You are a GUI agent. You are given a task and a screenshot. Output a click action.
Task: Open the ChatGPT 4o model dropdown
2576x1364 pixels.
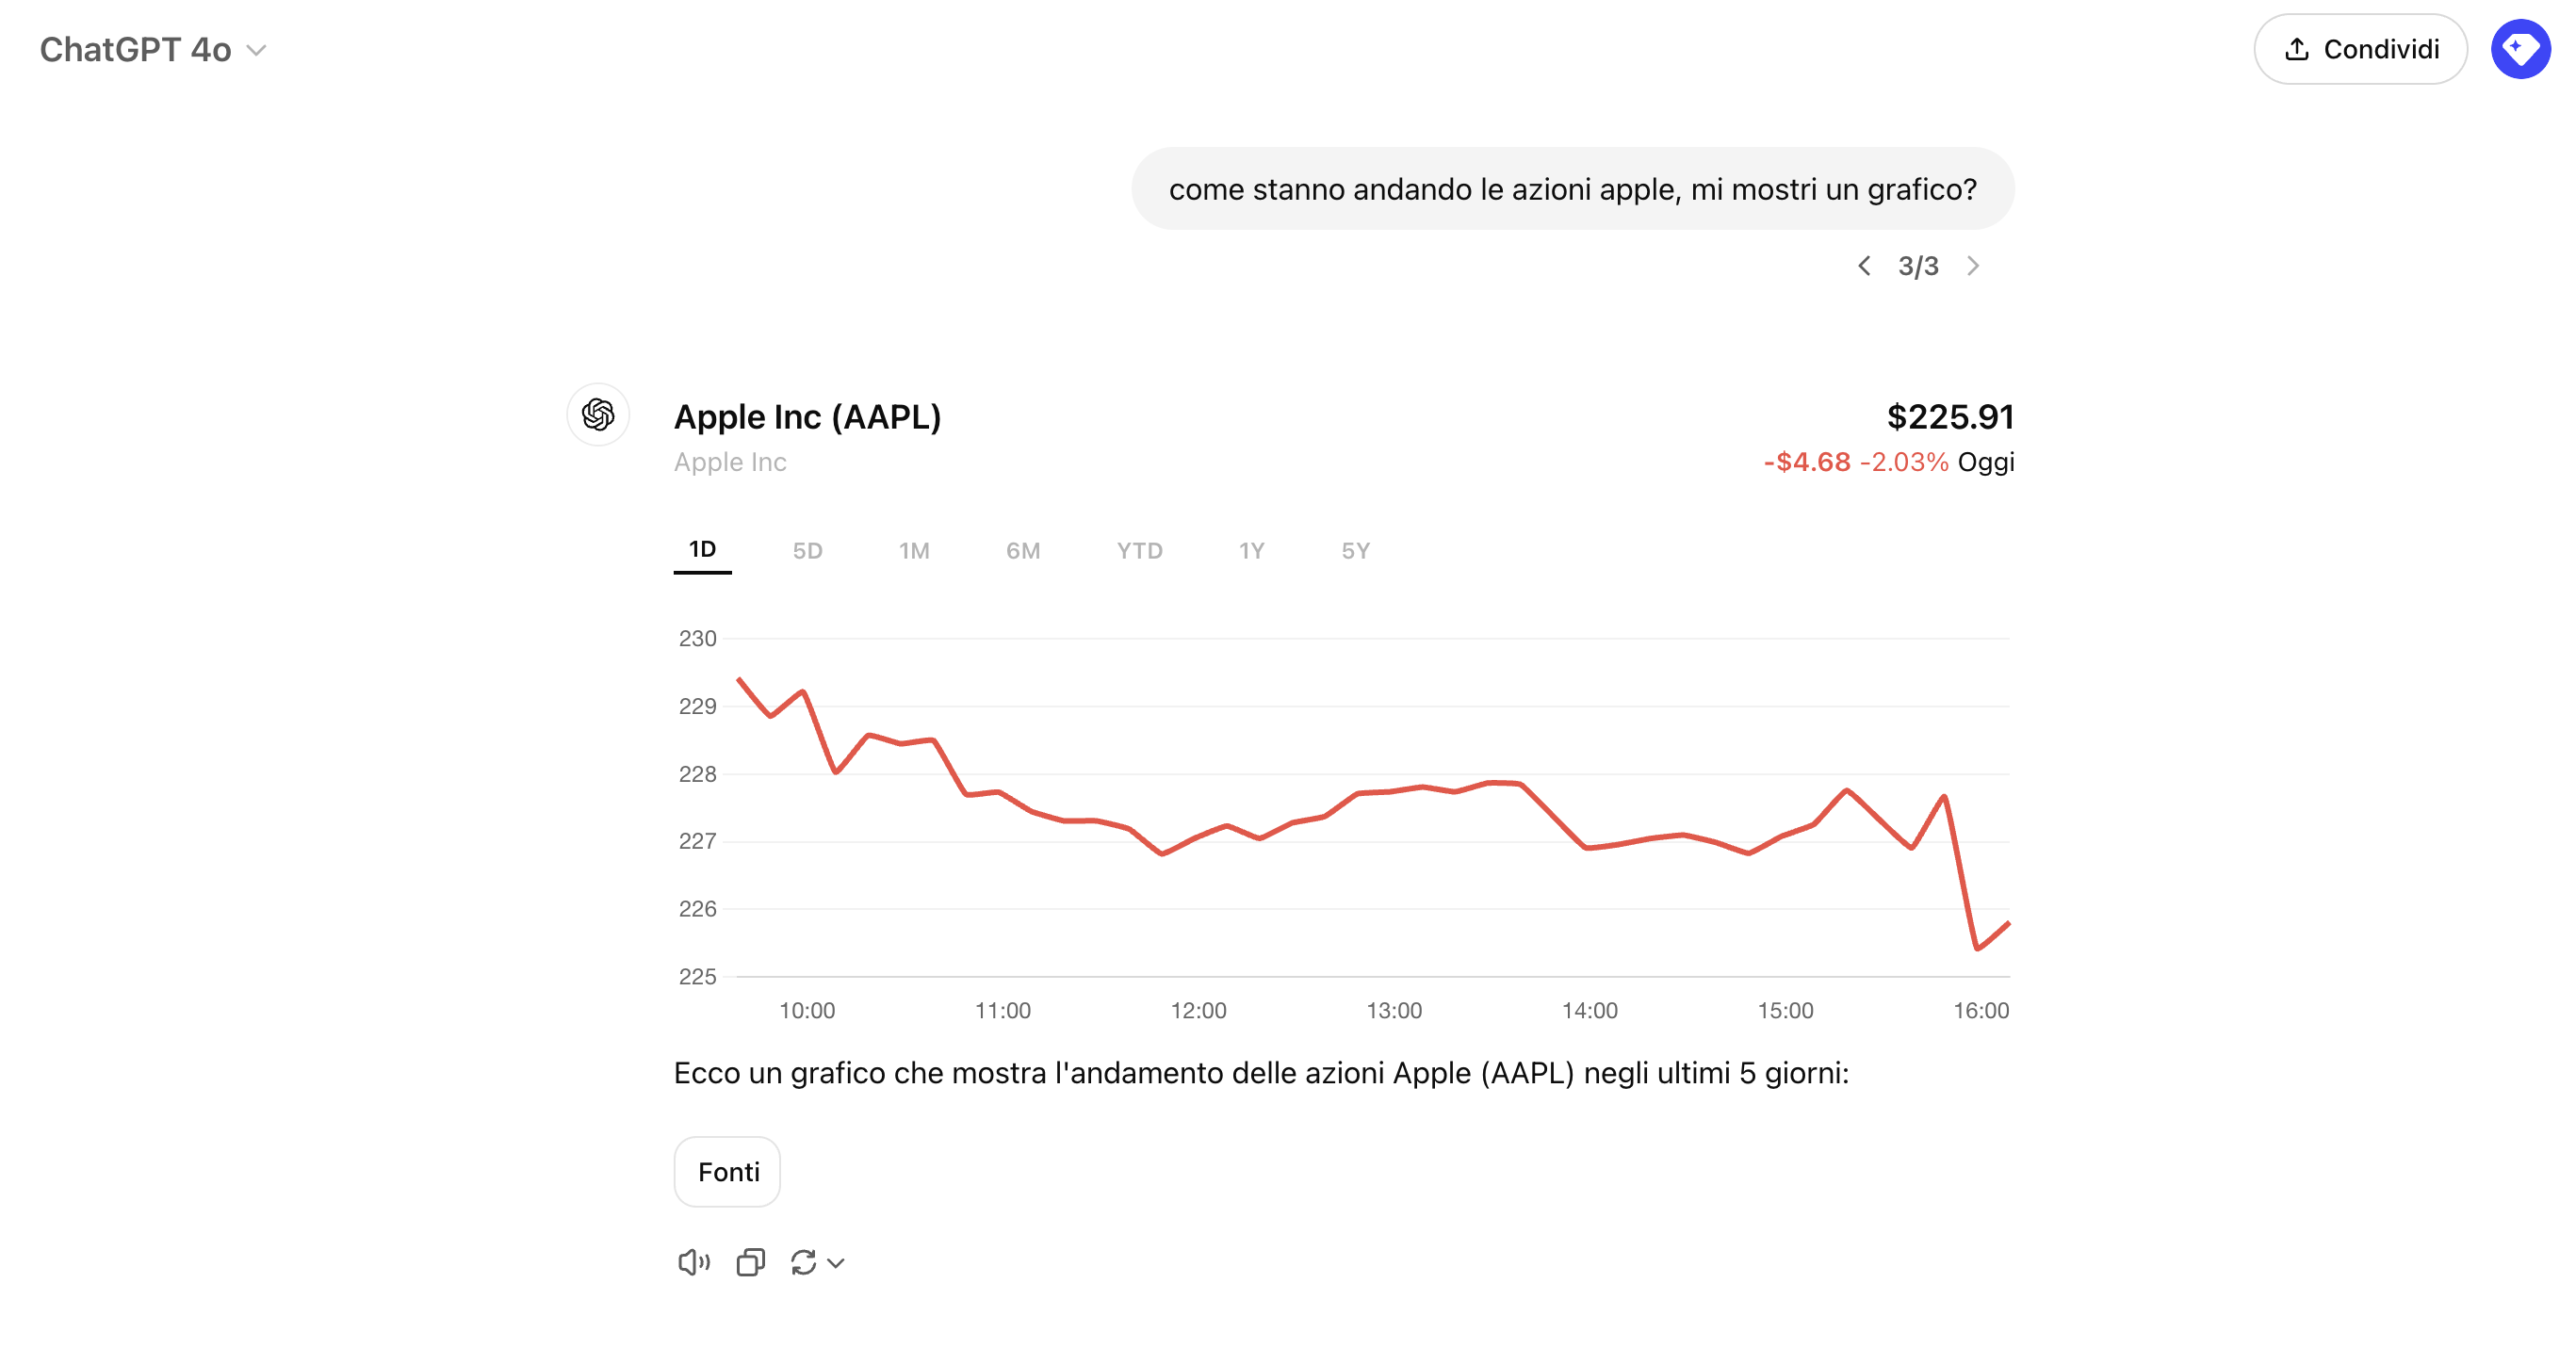[153, 50]
